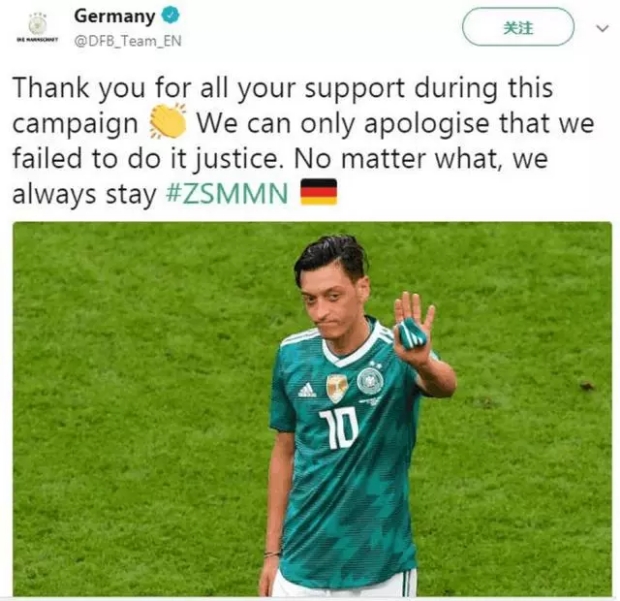Open the tweet photo on the grass
The height and width of the screenshot is (601, 620).
click(312, 409)
